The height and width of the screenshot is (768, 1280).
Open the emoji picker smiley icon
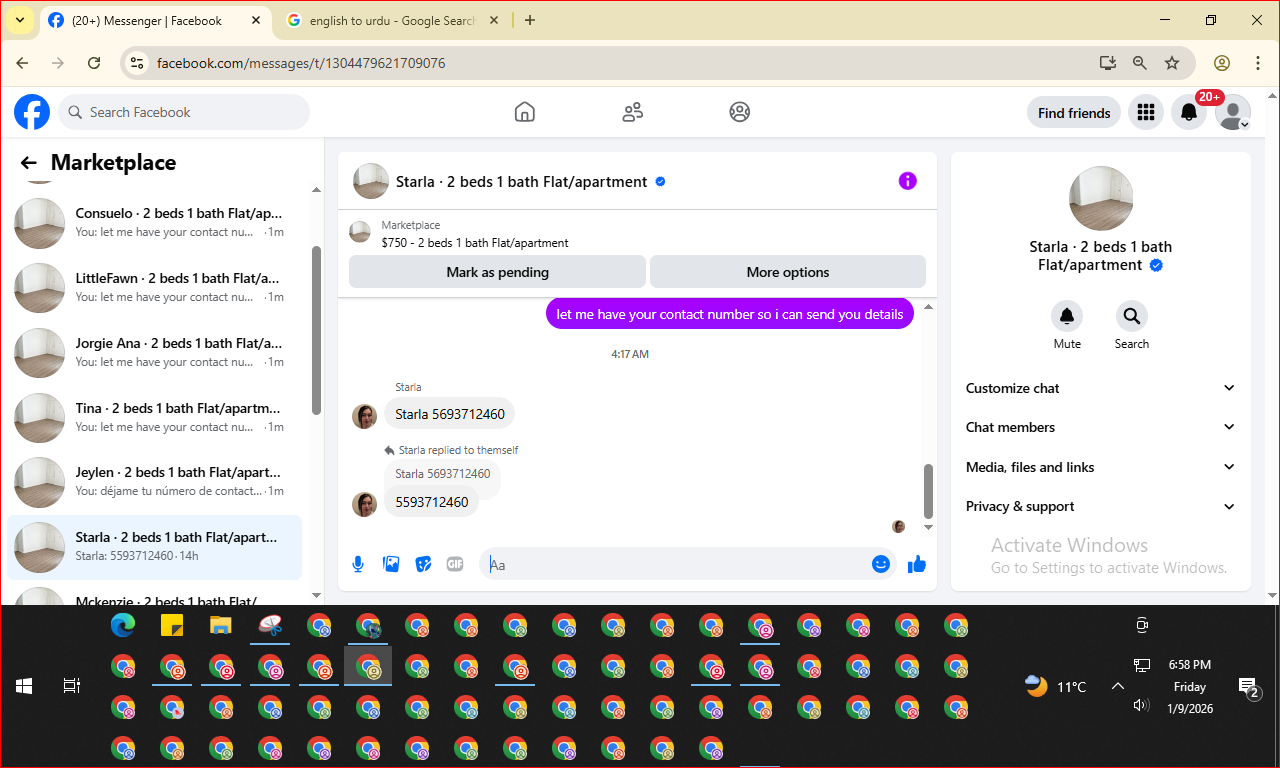point(881,564)
